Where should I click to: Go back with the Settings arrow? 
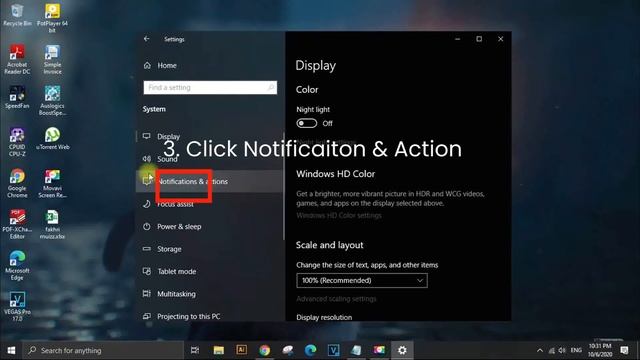point(147,39)
